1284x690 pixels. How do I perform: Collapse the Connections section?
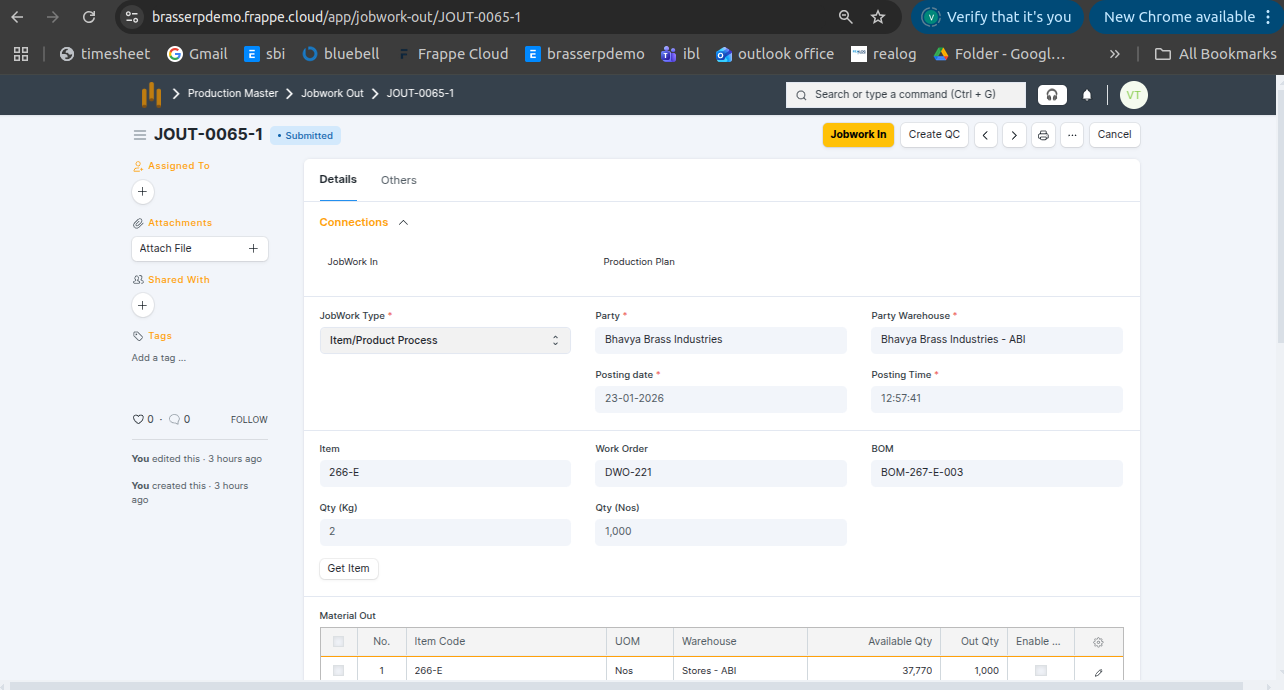click(x=403, y=223)
